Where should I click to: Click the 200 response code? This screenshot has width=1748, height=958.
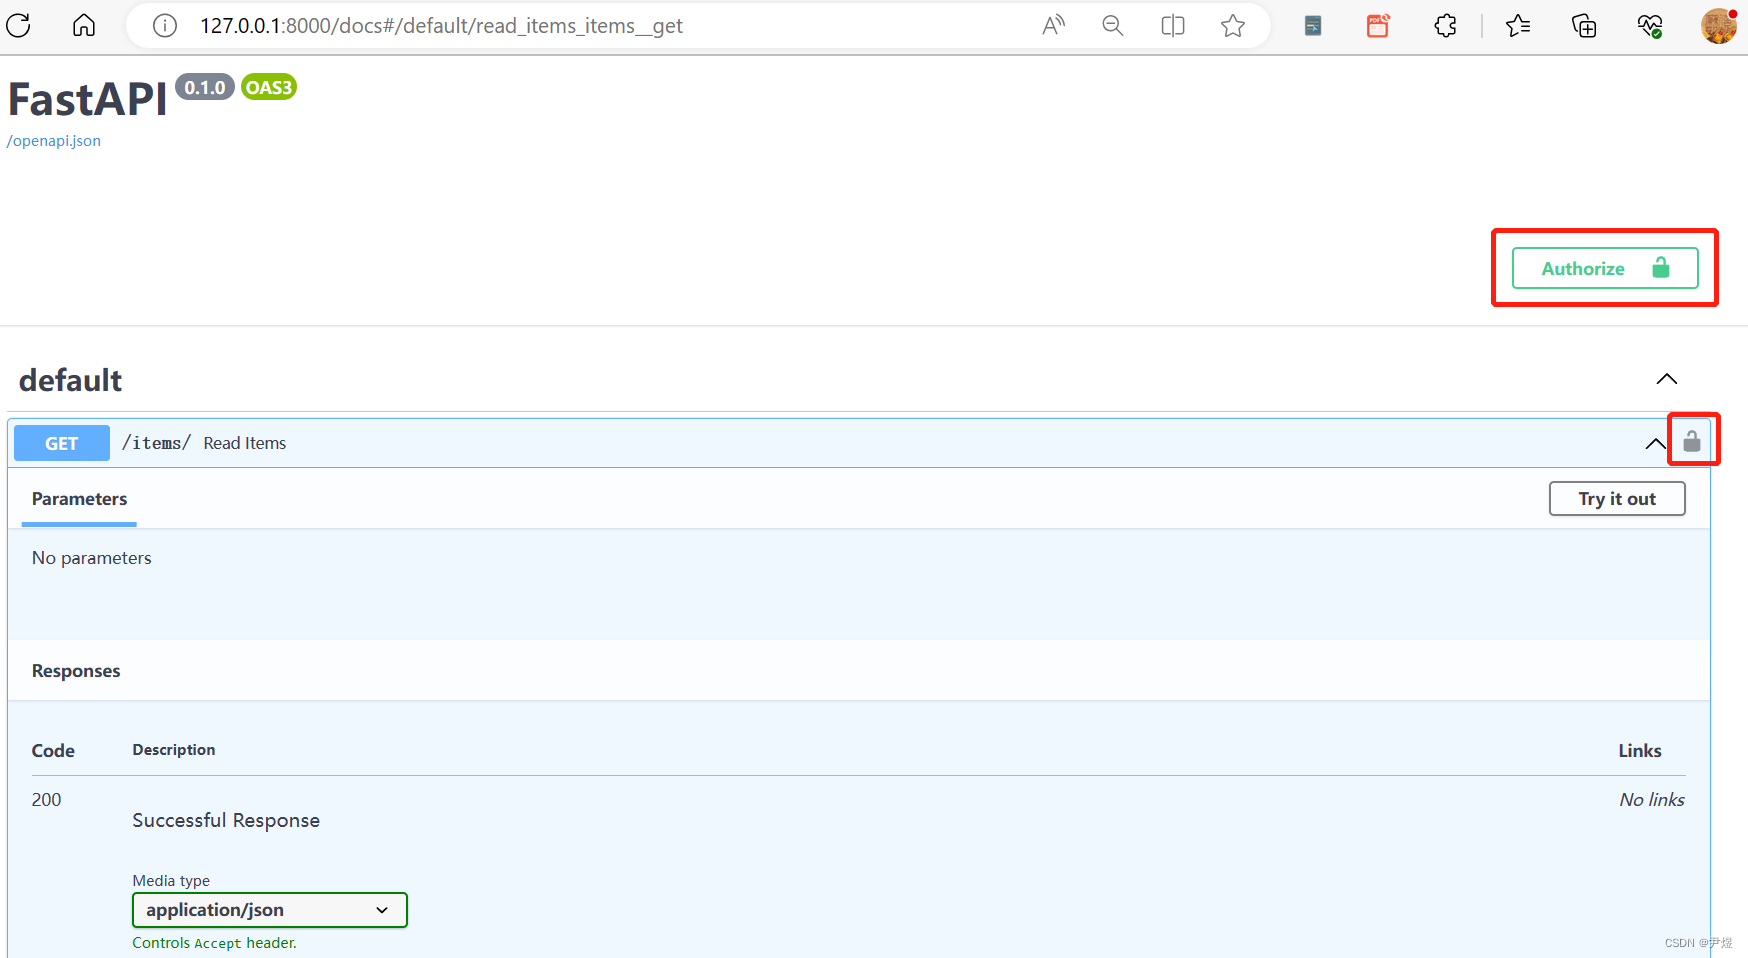pos(46,800)
